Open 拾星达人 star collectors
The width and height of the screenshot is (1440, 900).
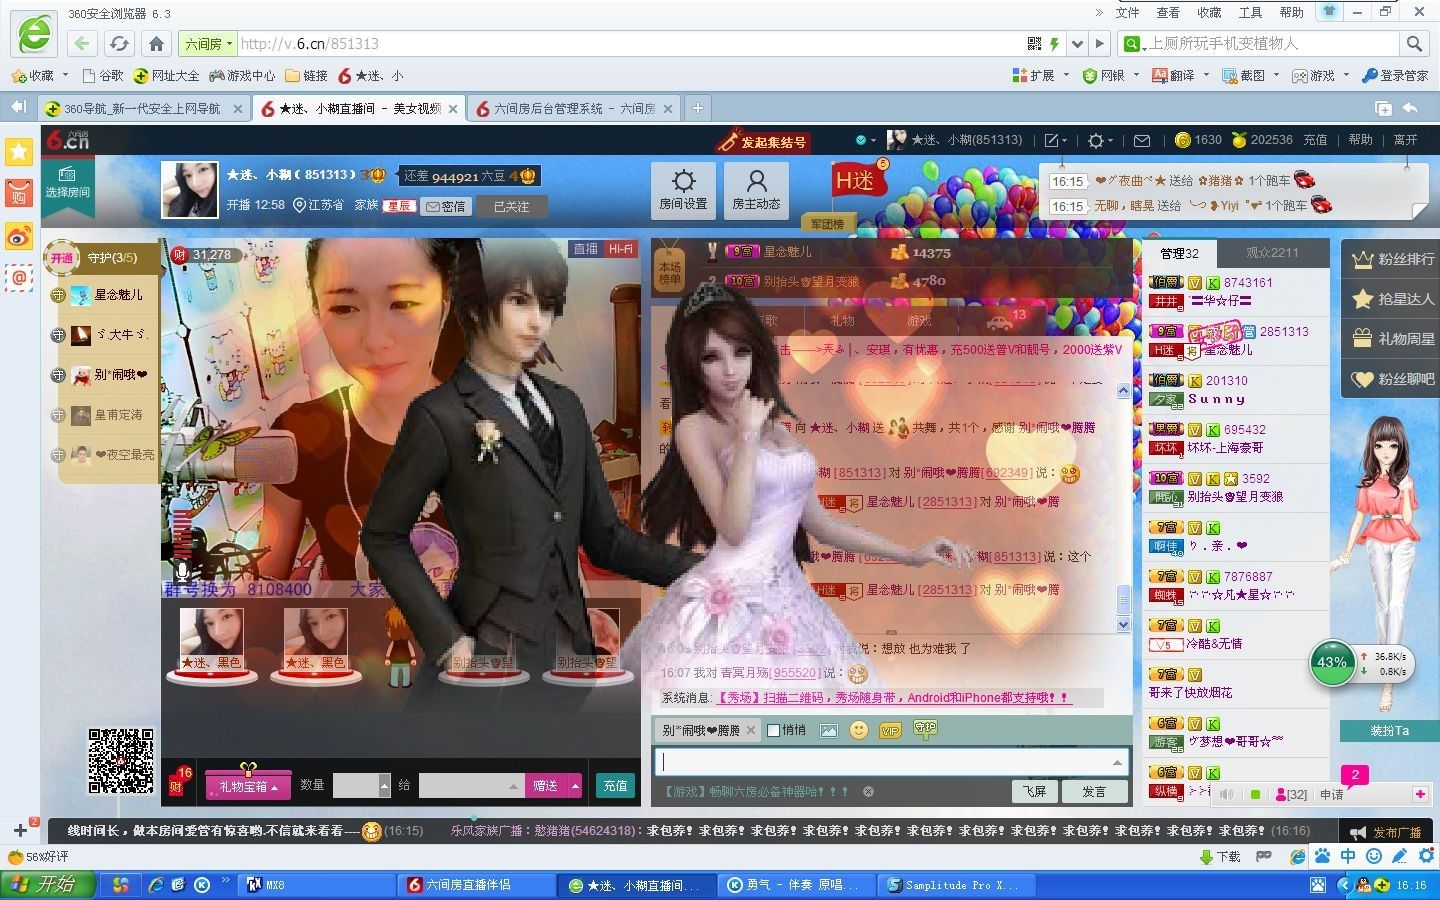point(1393,299)
